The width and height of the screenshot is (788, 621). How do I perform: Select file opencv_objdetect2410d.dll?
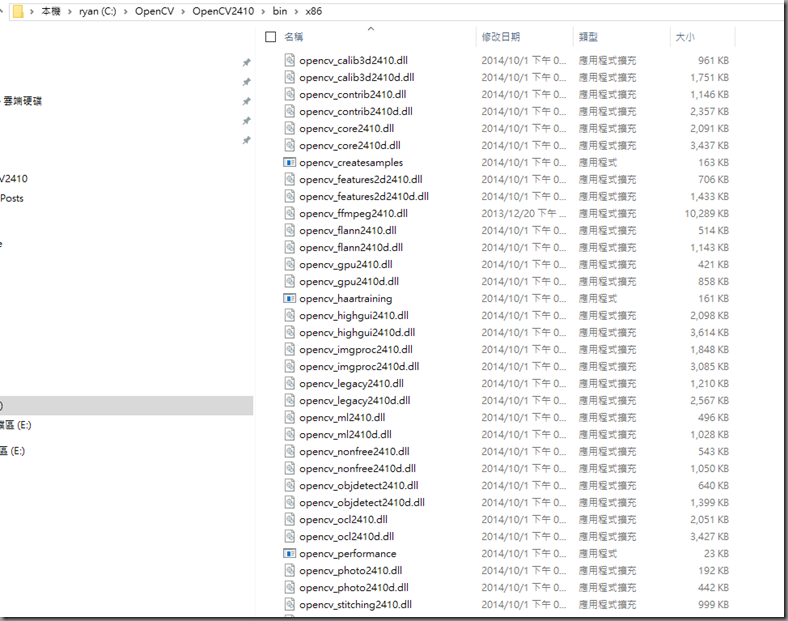[x=362, y=502]
